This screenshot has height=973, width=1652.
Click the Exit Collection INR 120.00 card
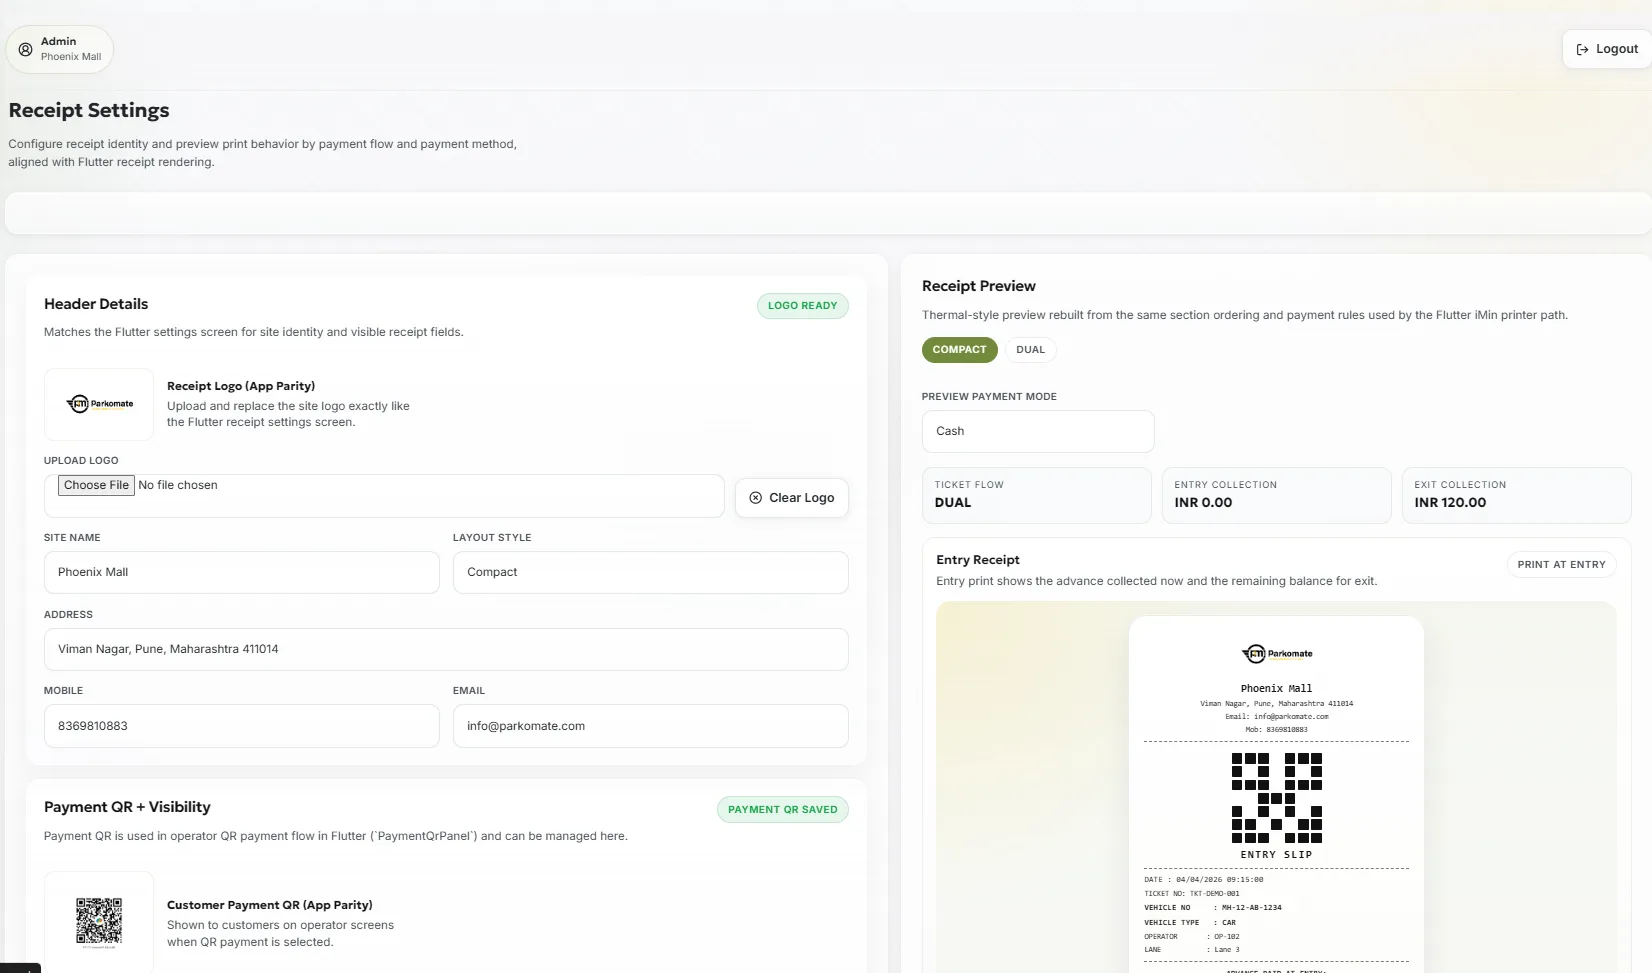pos(1516,495)
